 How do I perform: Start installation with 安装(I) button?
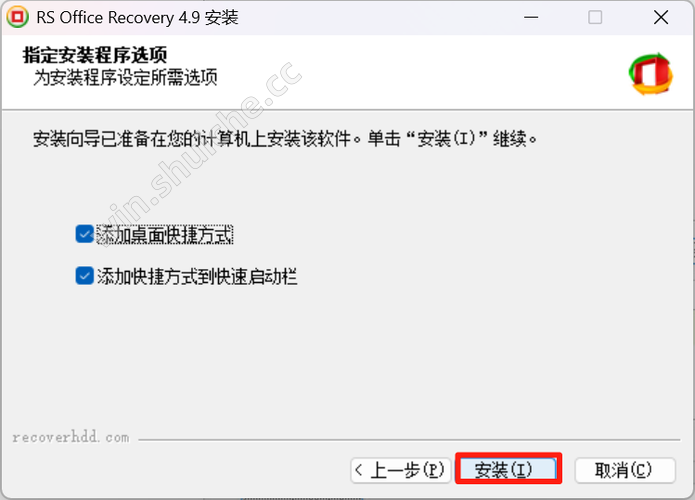pyautogui.click(x=508, y=469)
